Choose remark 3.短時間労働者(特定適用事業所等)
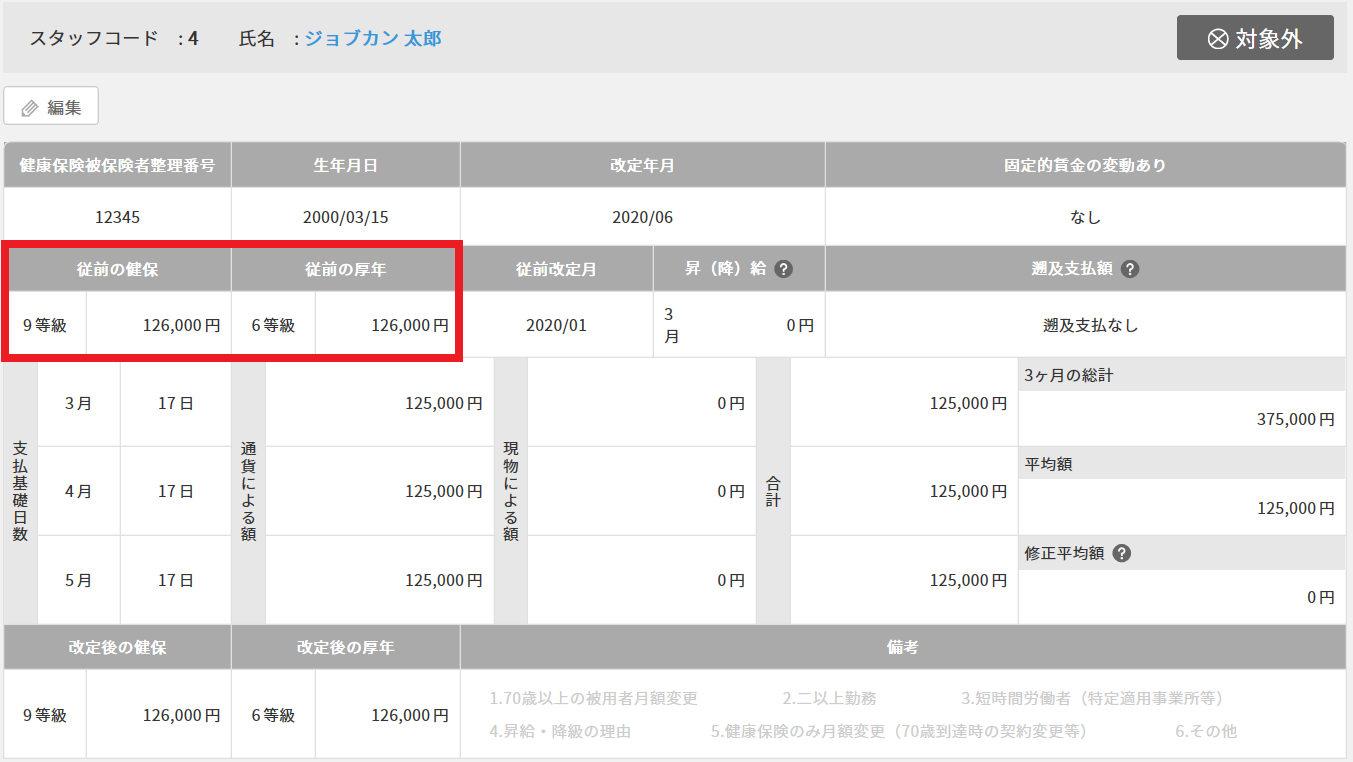1353x762 pixels. click(1092, 698)
